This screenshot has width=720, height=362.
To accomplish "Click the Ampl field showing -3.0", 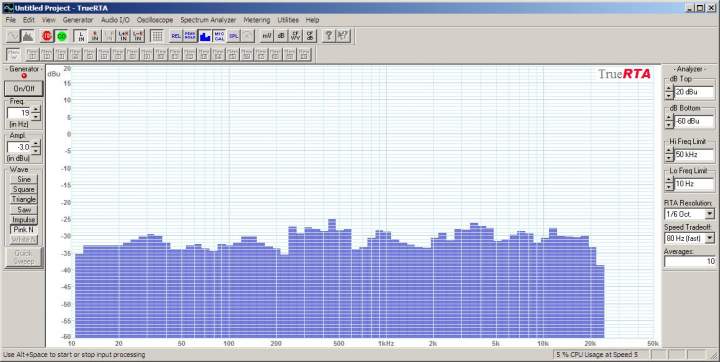I will 19,147.
